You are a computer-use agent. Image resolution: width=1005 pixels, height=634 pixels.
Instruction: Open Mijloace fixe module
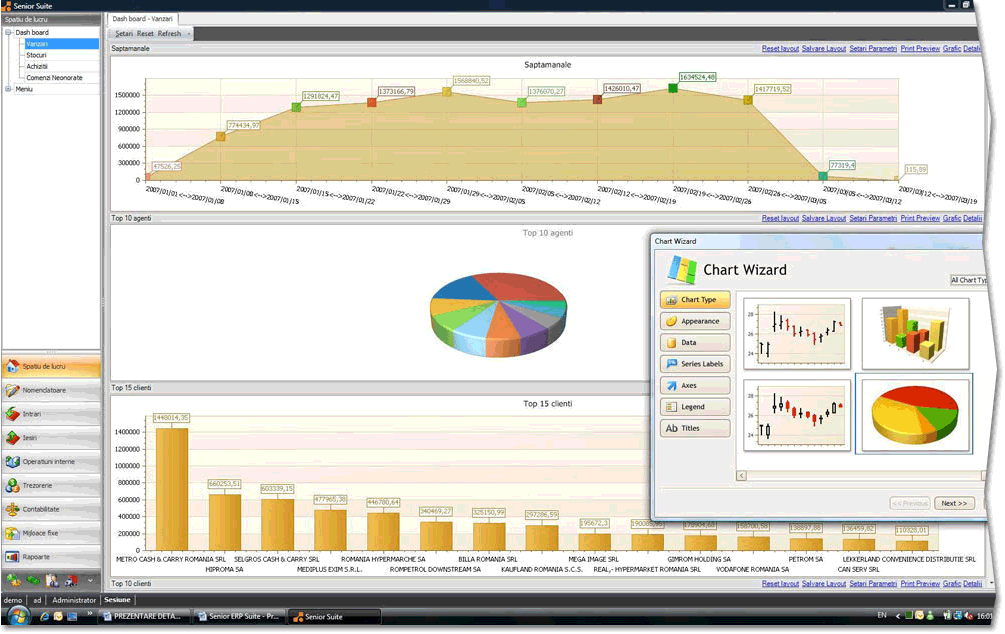click(x=43, y=532)
